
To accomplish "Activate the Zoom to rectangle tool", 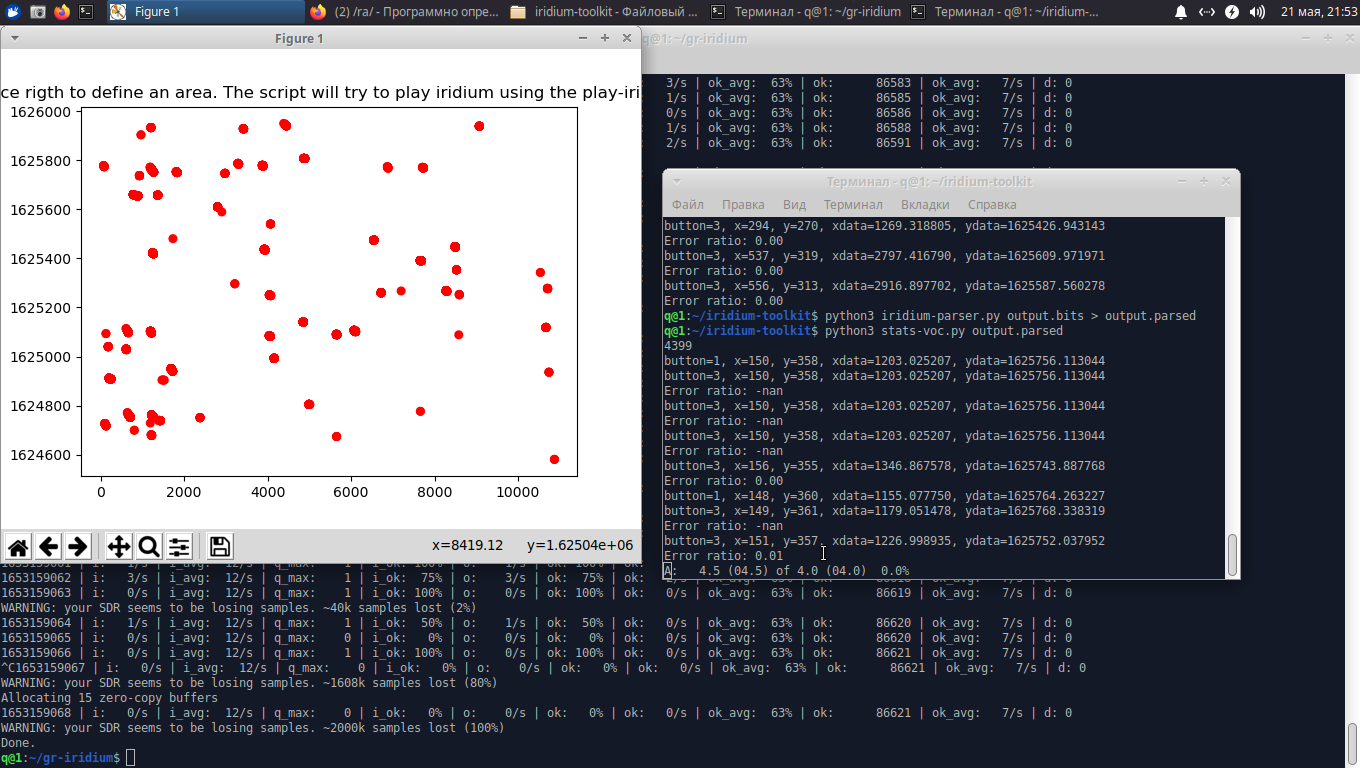I will coord(149,546).
